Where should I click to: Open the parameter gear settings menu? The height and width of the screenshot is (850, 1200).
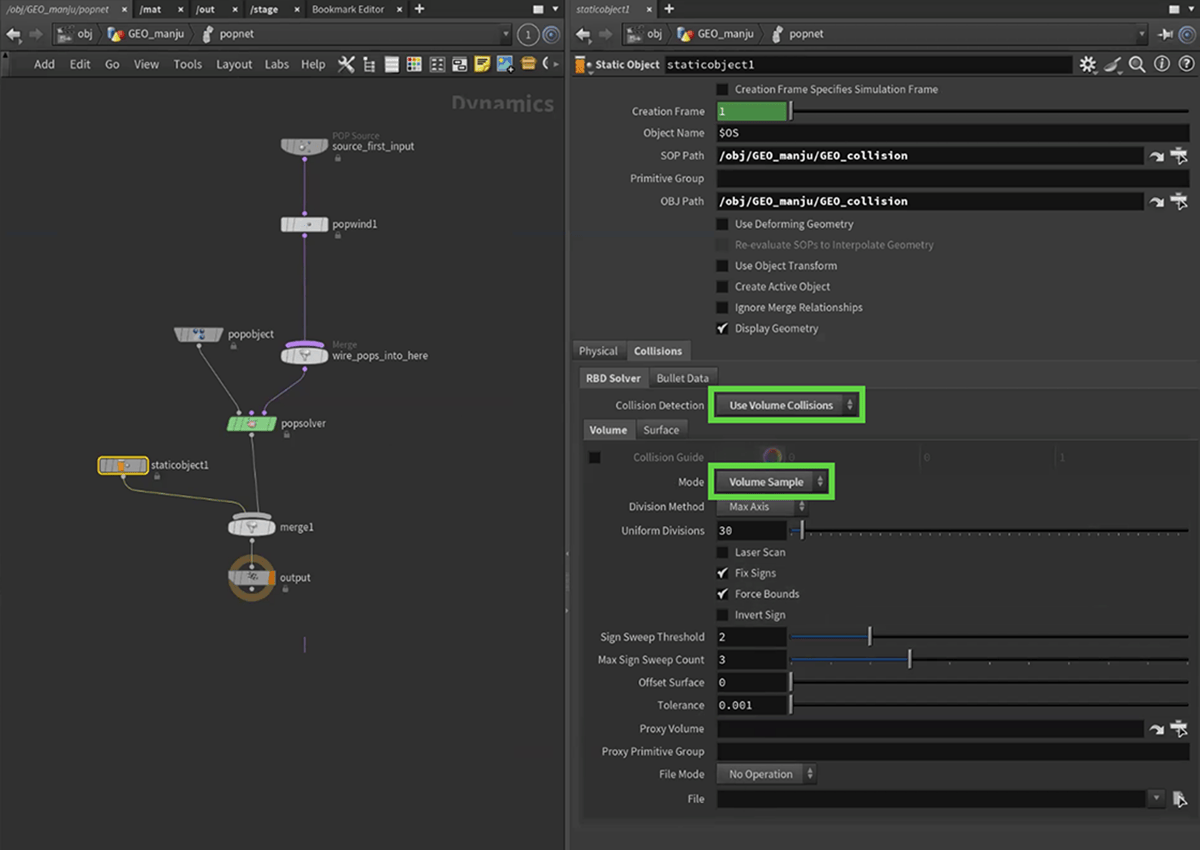[1087, 64]
